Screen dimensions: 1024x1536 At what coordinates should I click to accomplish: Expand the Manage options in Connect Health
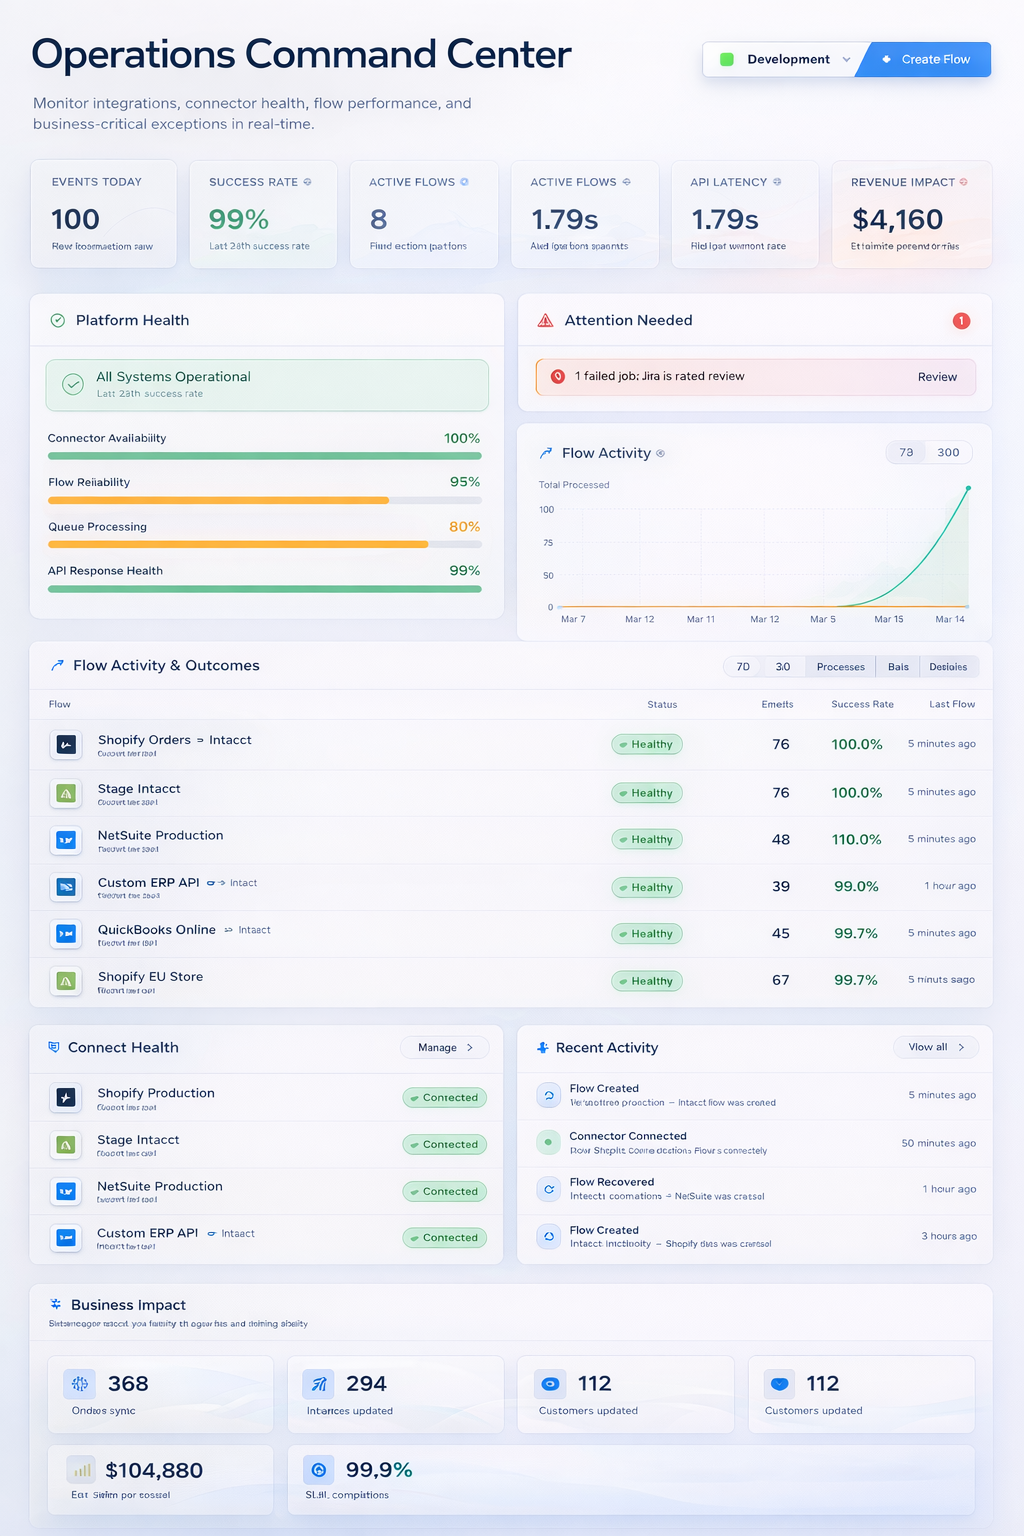[x=444, y=1047]
